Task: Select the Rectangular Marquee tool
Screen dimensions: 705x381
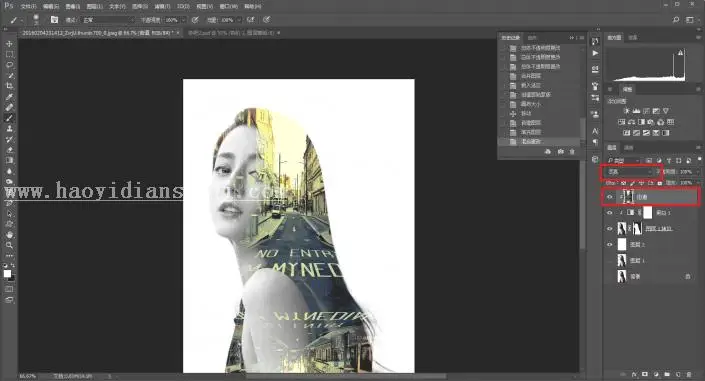Action: (x=9, y=54)
